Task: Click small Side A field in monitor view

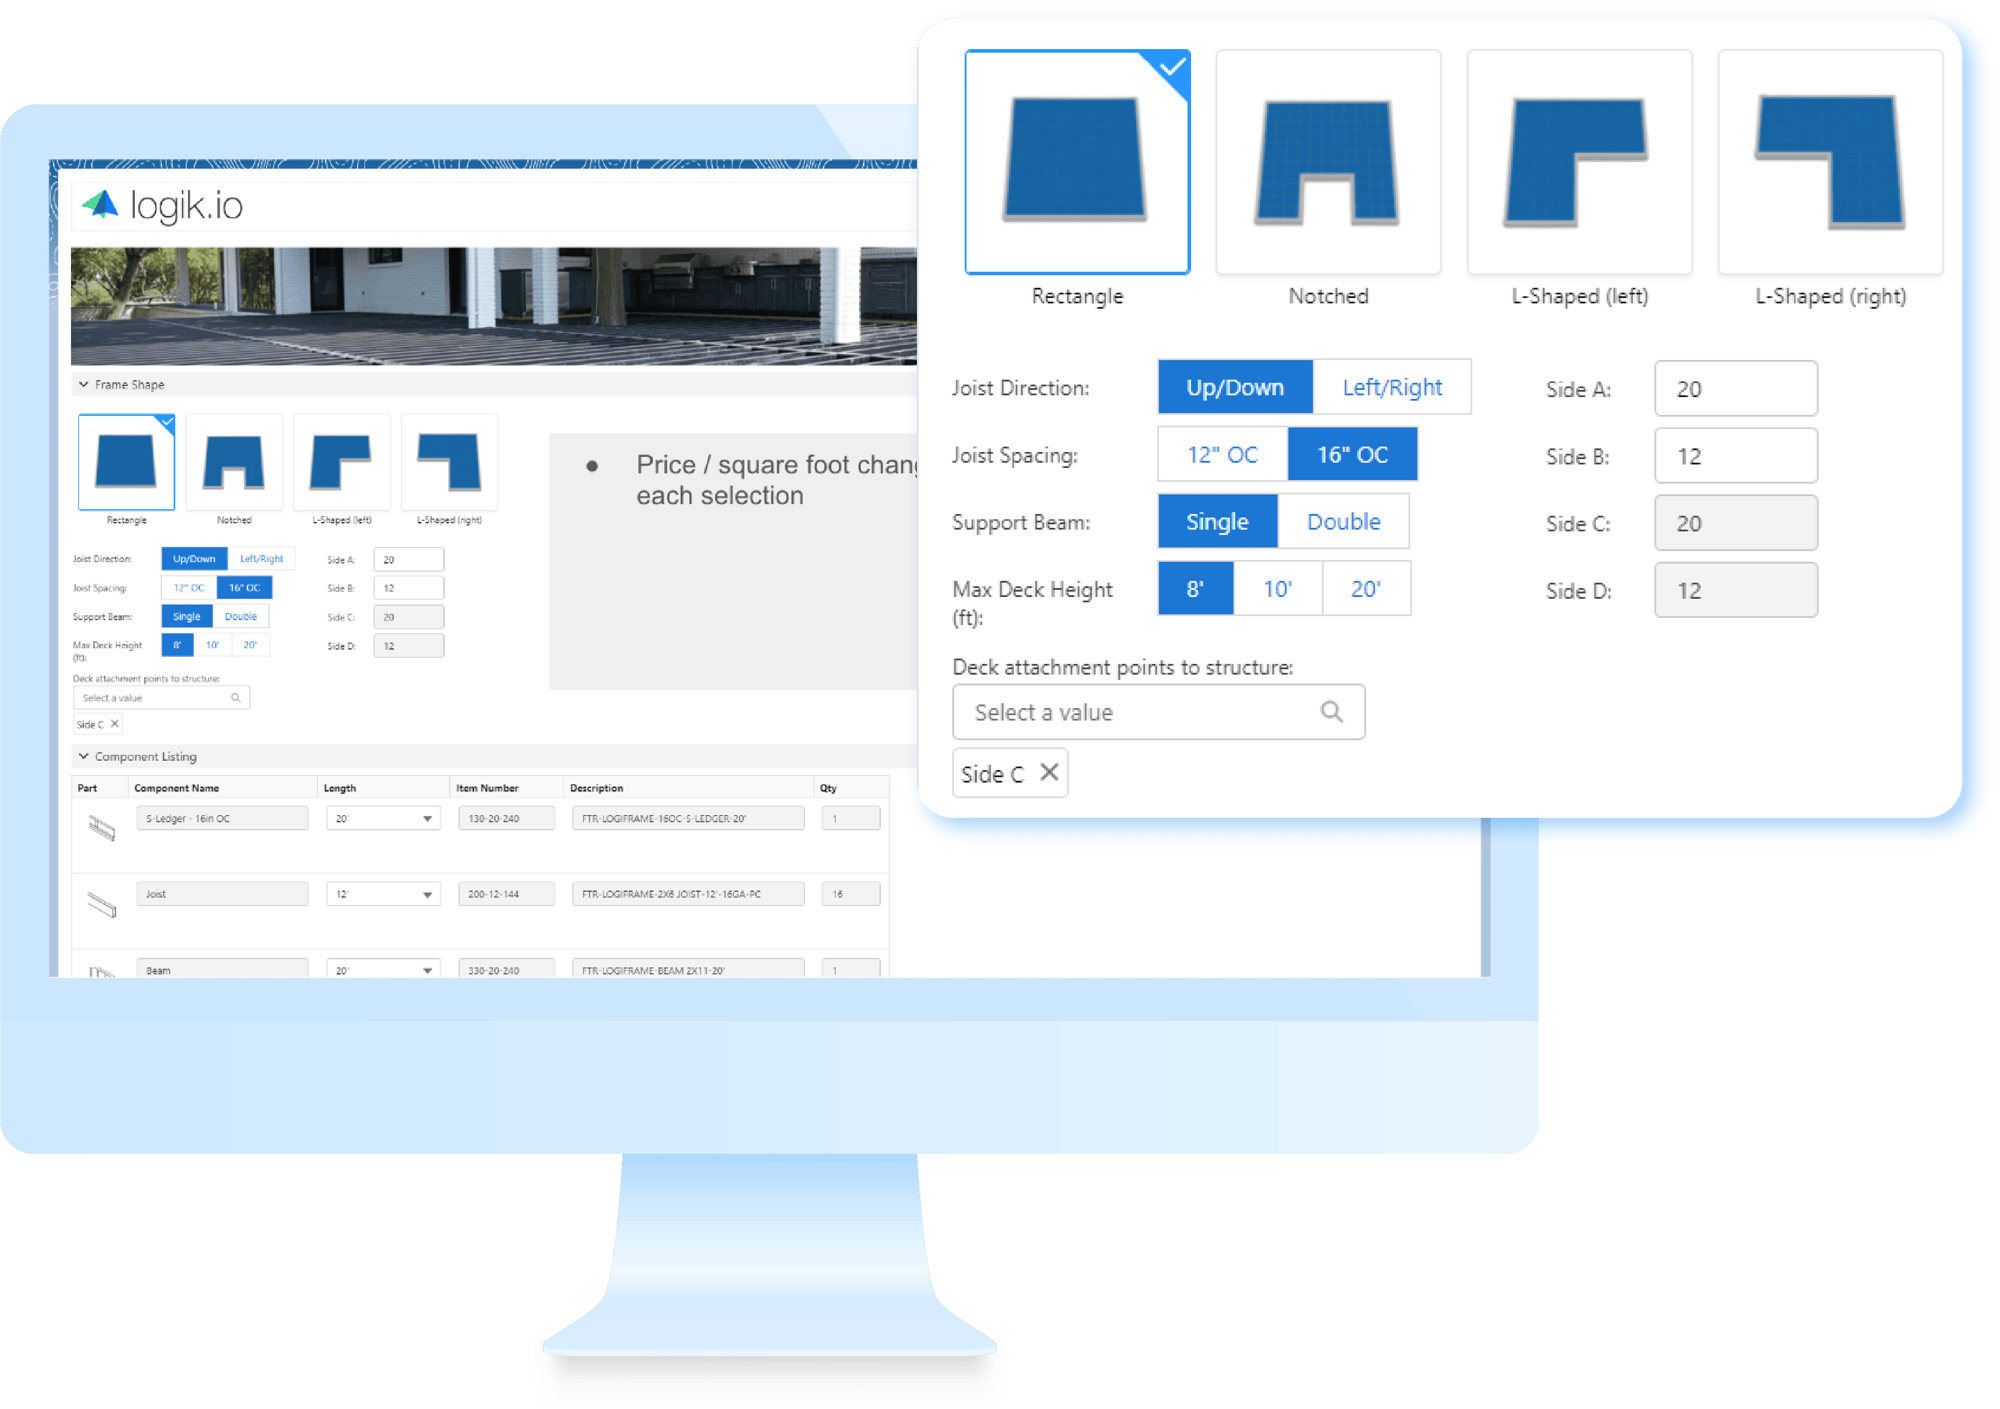Action: tap(408, 560)
